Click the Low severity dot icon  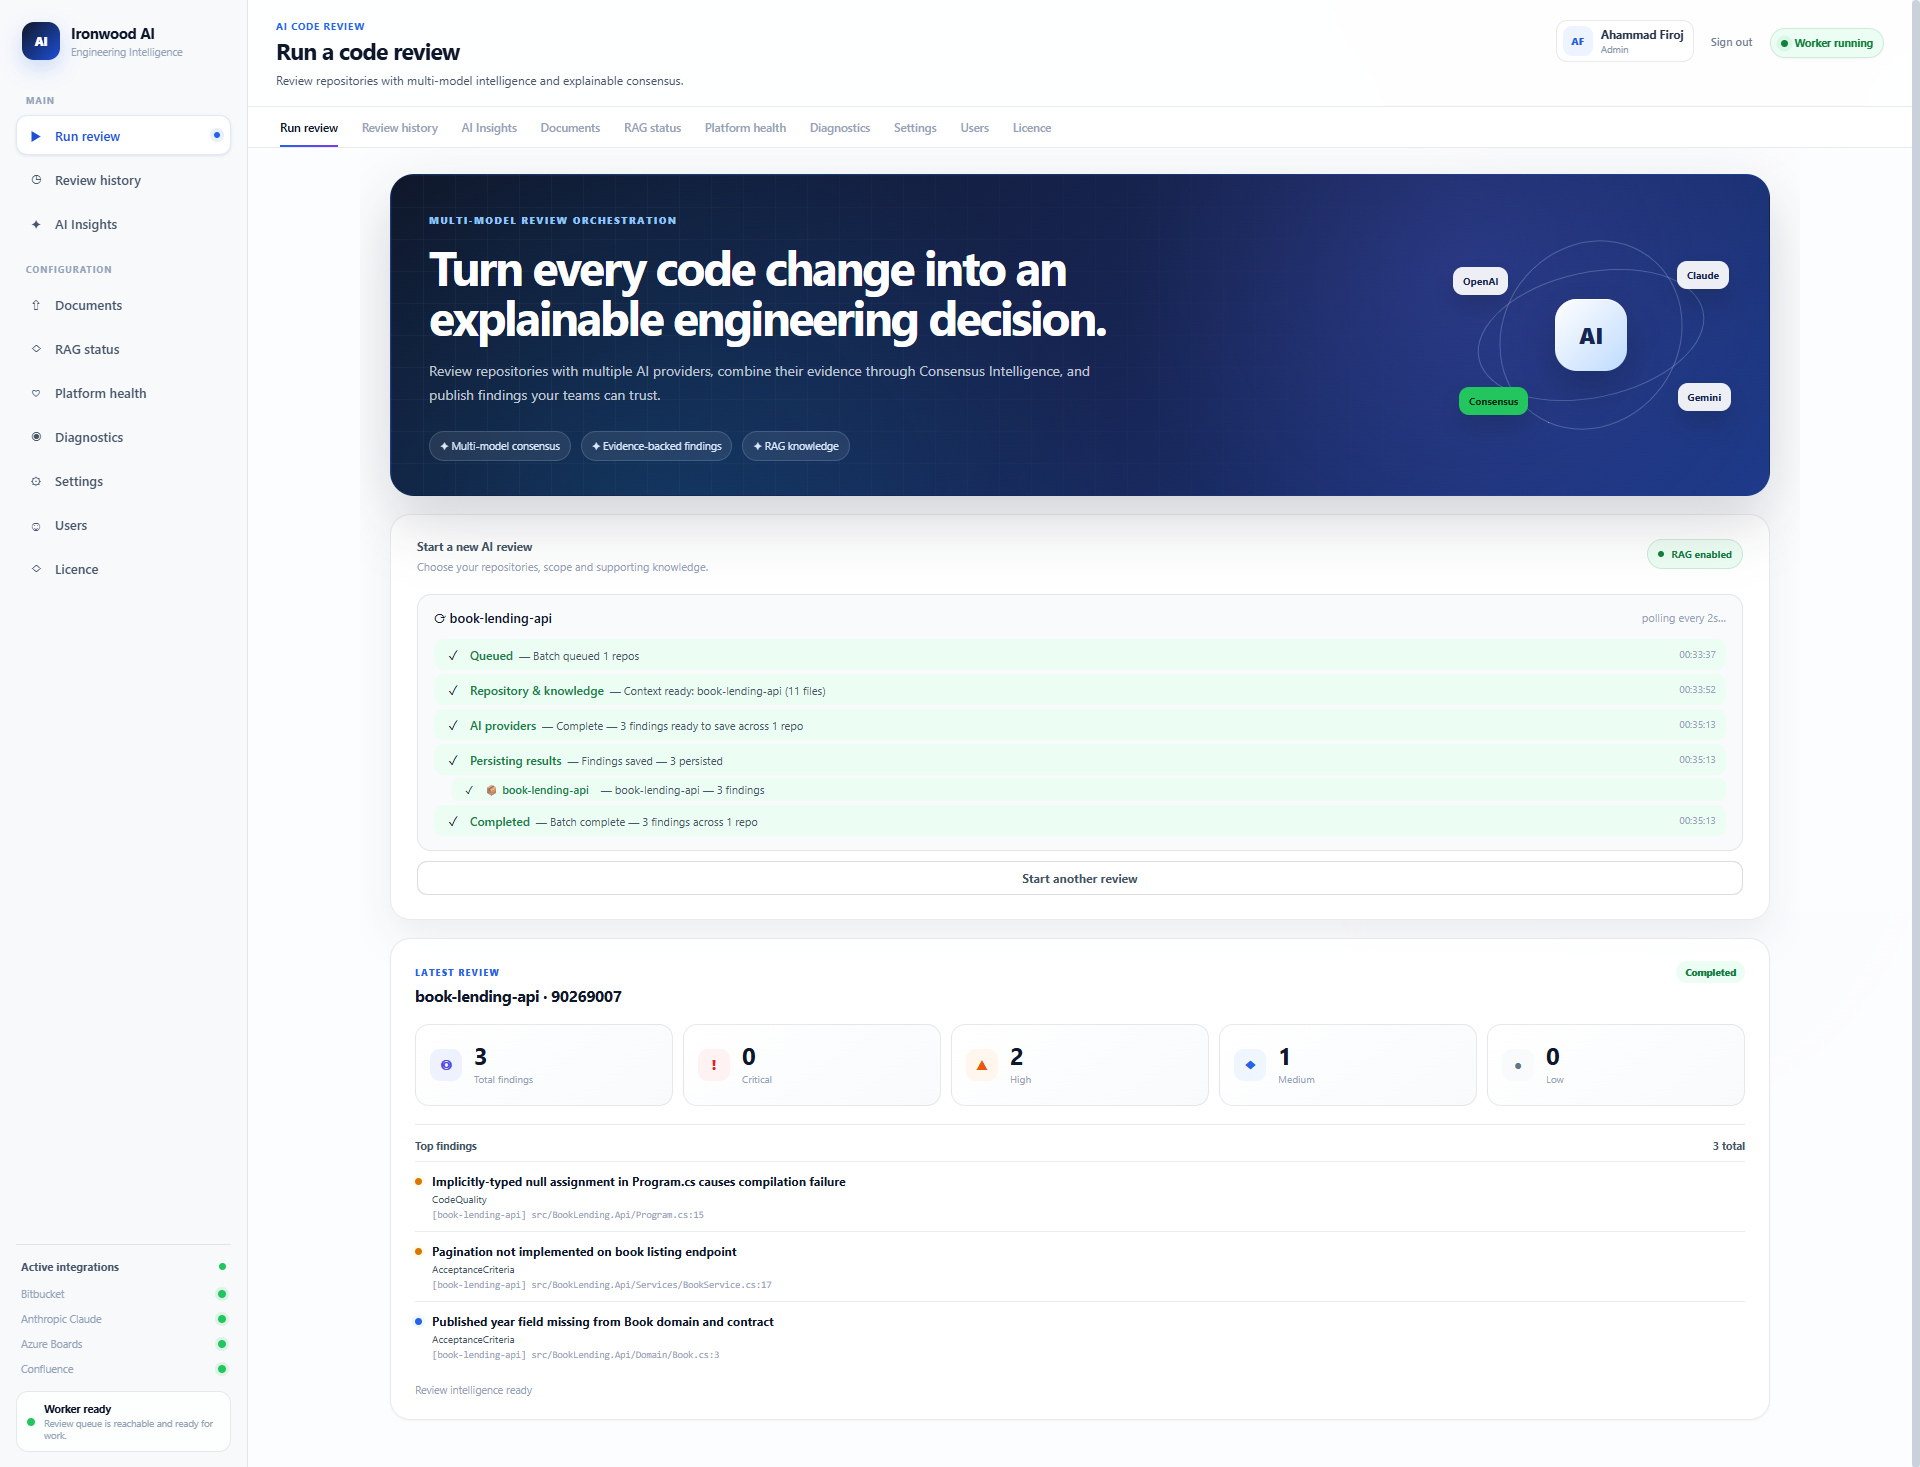point(1518,1065)
